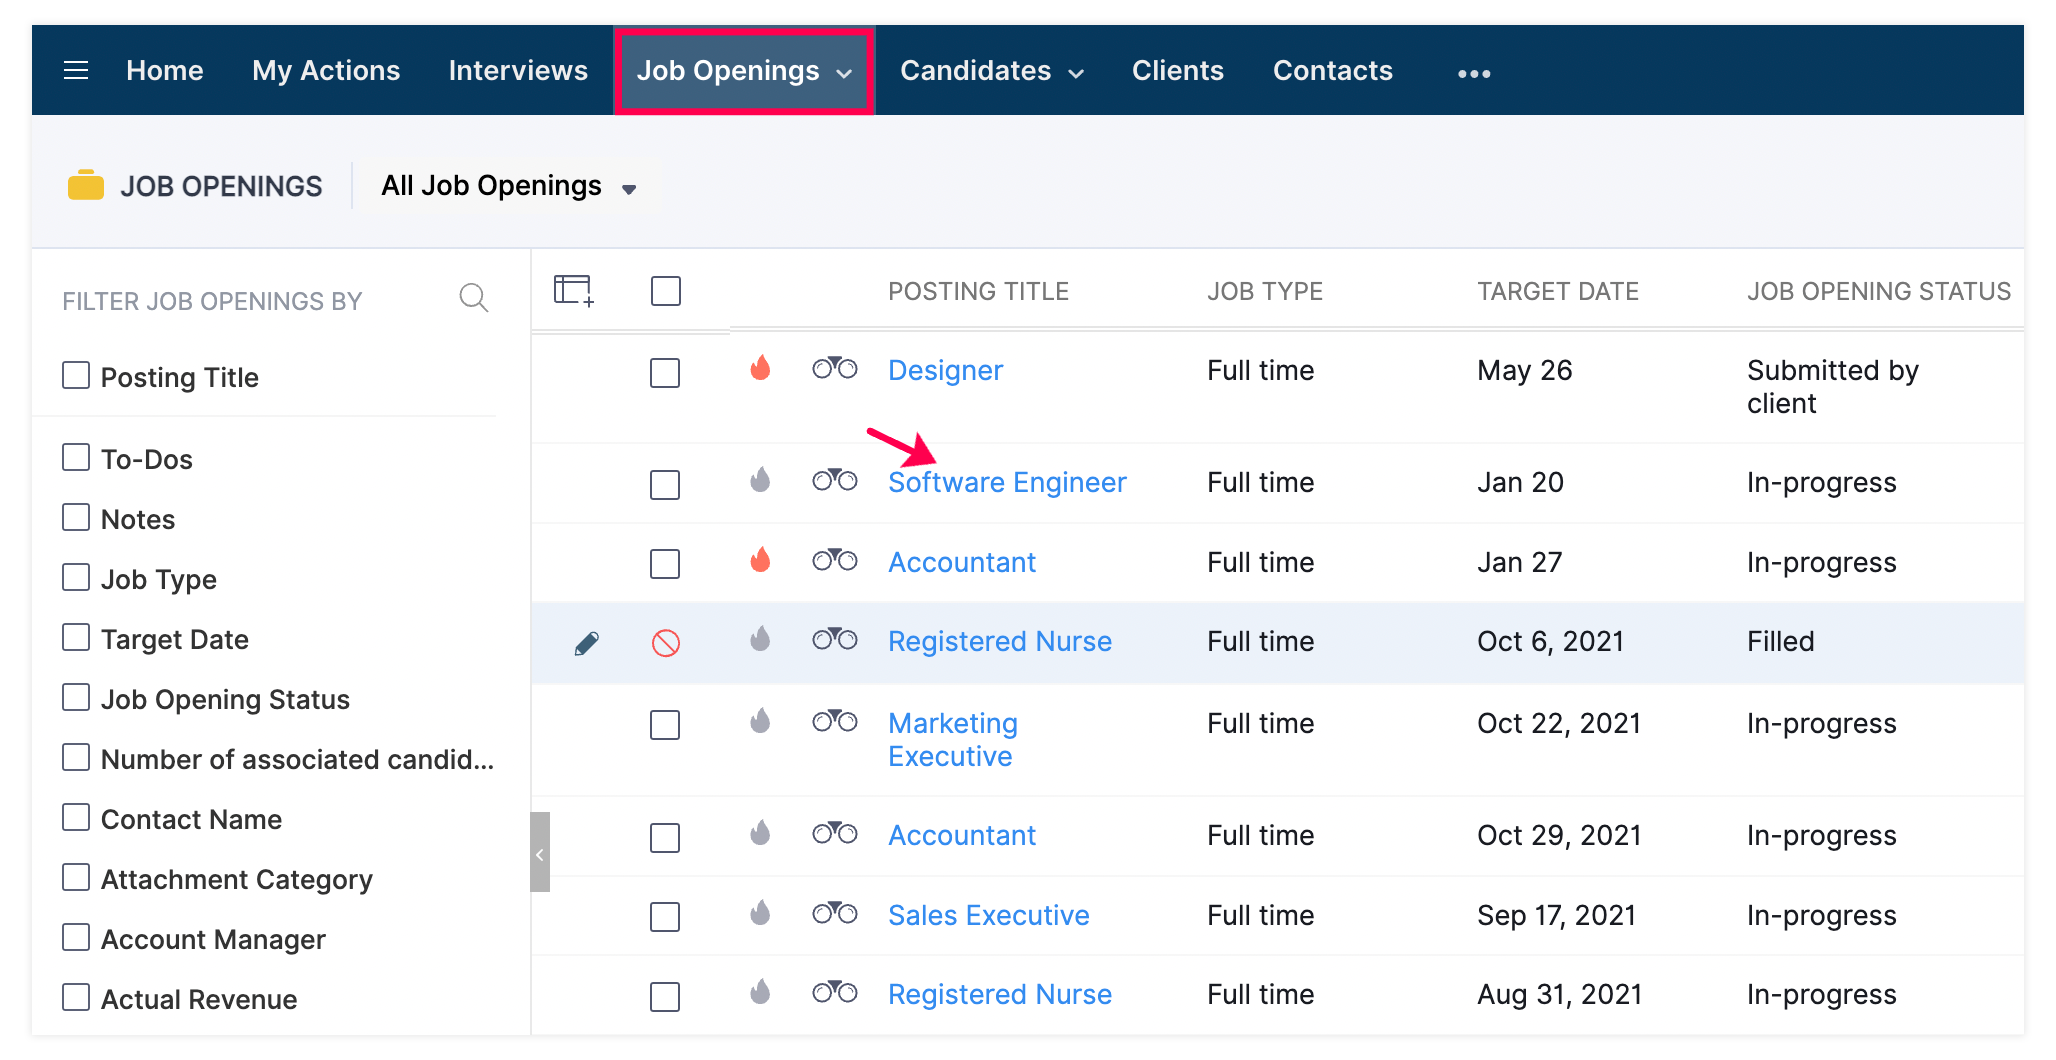Open the Software Engineer job posting
This screenshot has width=2056, height=1060.
[x=1007, y=482]
